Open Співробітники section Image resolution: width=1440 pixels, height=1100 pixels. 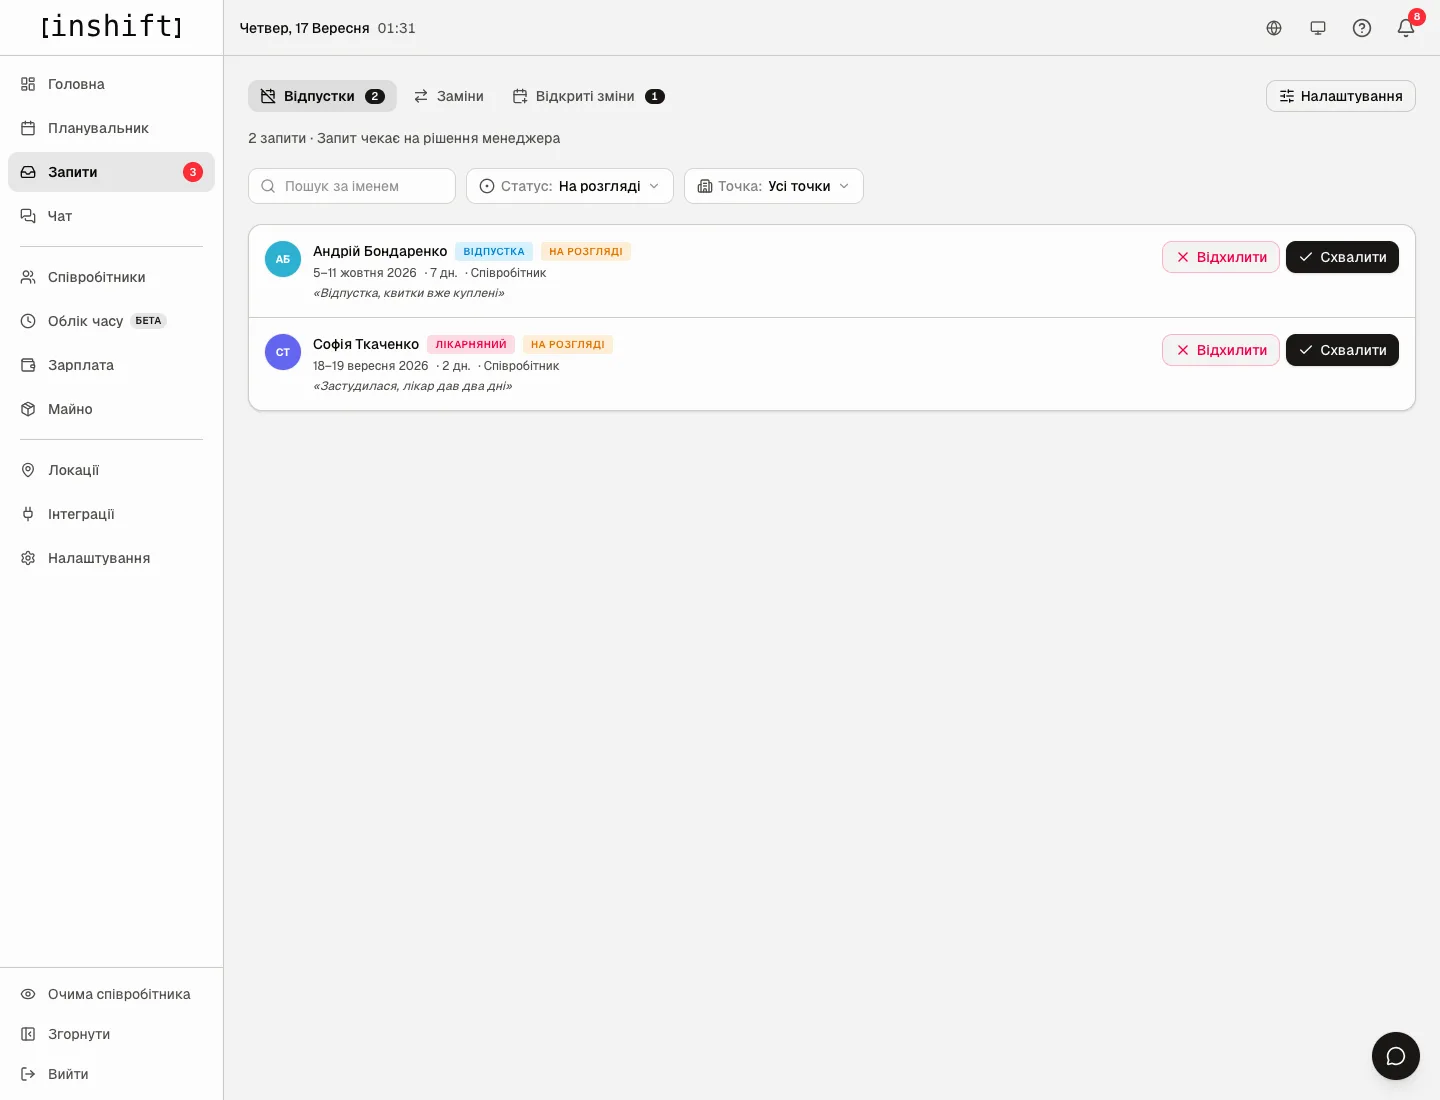pyautogui.click(x=111, y=277)
